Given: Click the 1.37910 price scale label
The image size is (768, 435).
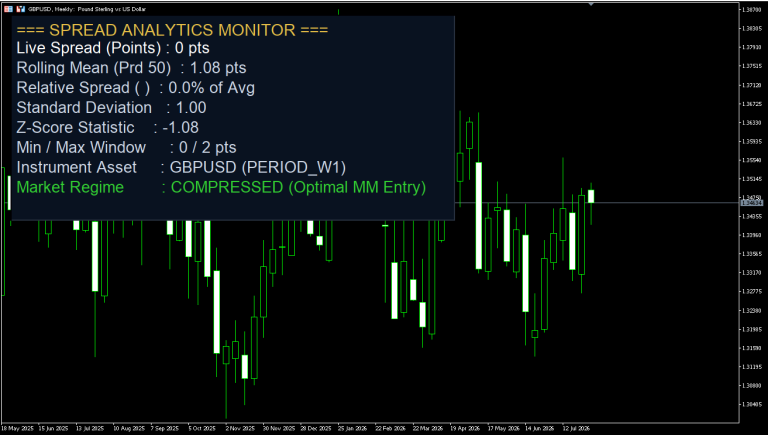Looking at the screenshot, I should tap(752, 48).
